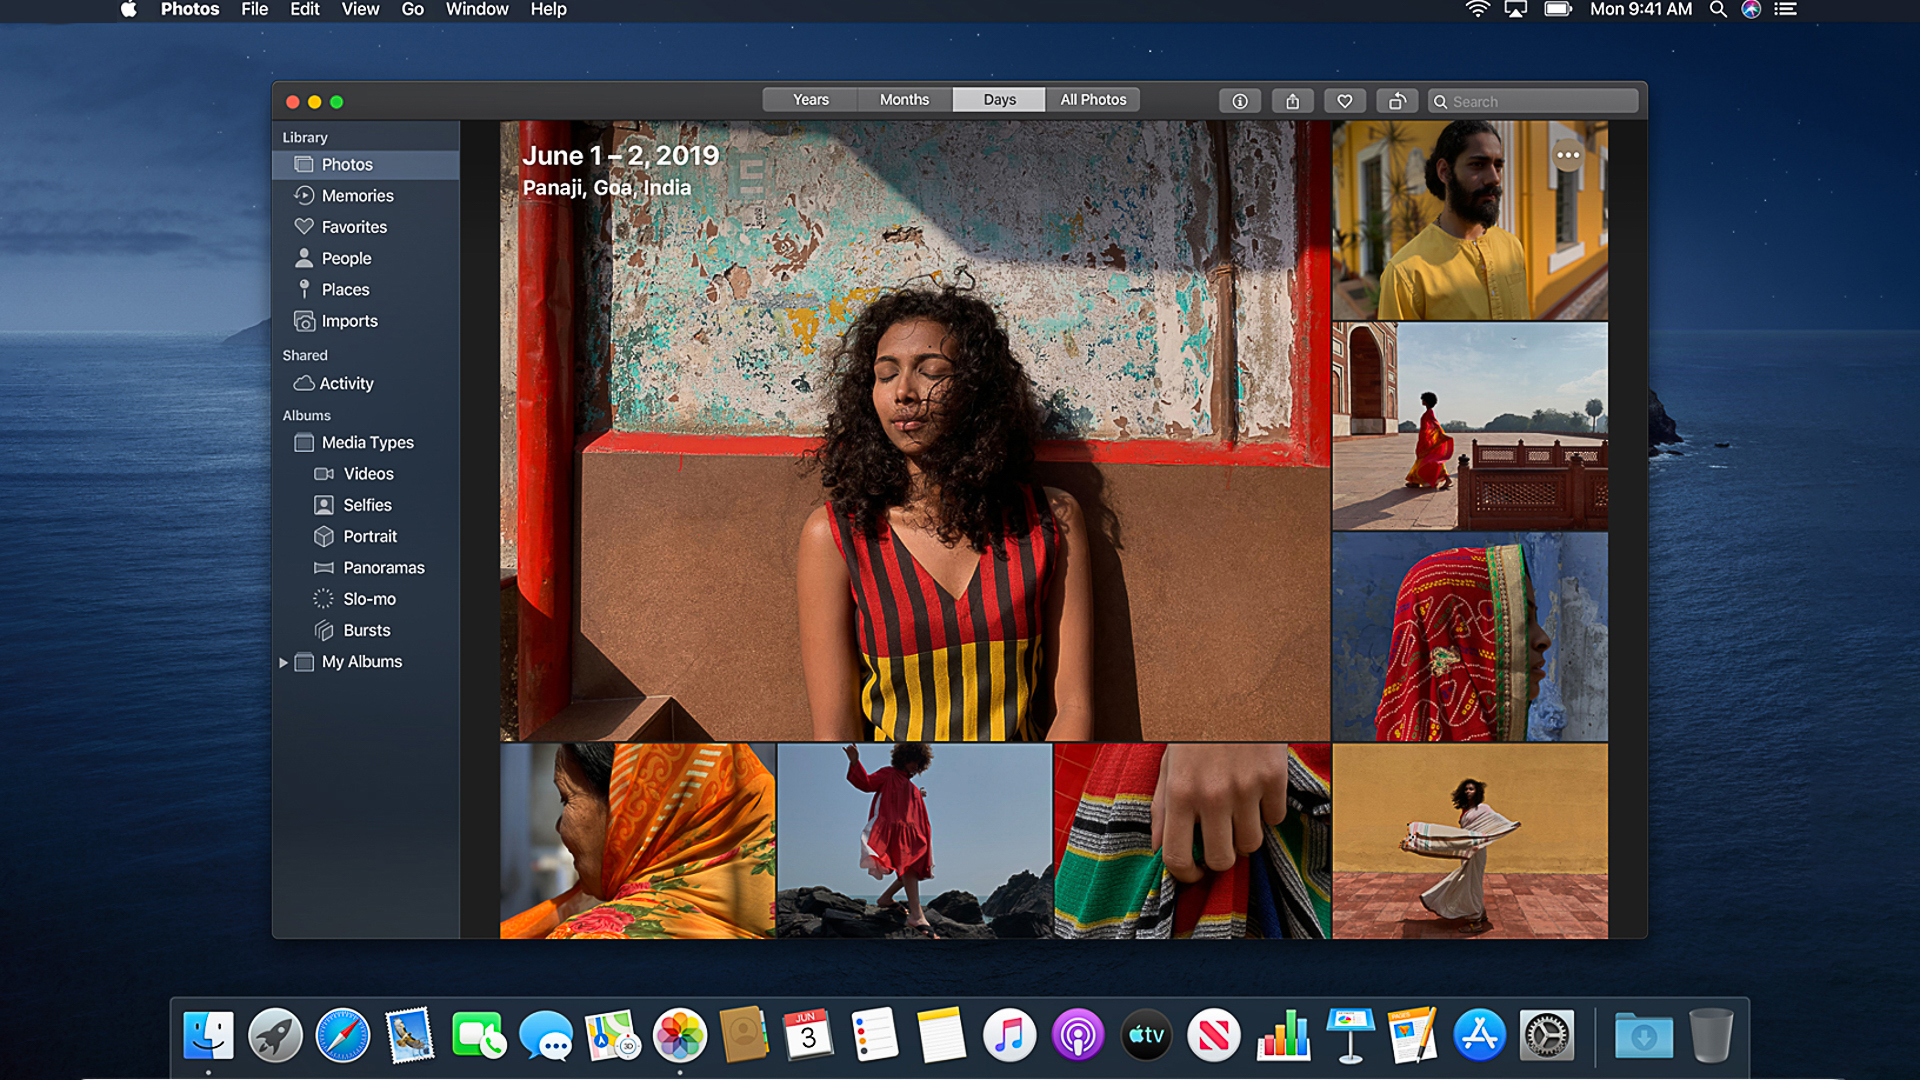
Task: Open the photo of woman in red sari walking
Action: 1470,426
